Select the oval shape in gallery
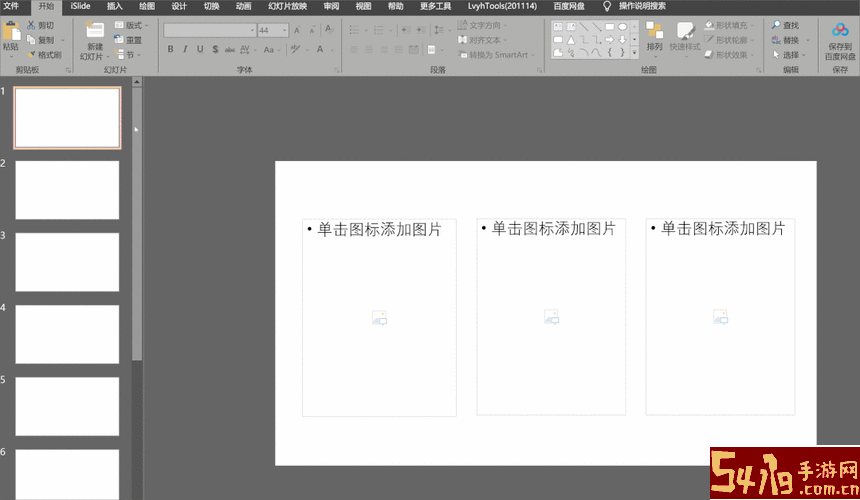Screen dimensions: 860x500 click(x=623, y=26)
